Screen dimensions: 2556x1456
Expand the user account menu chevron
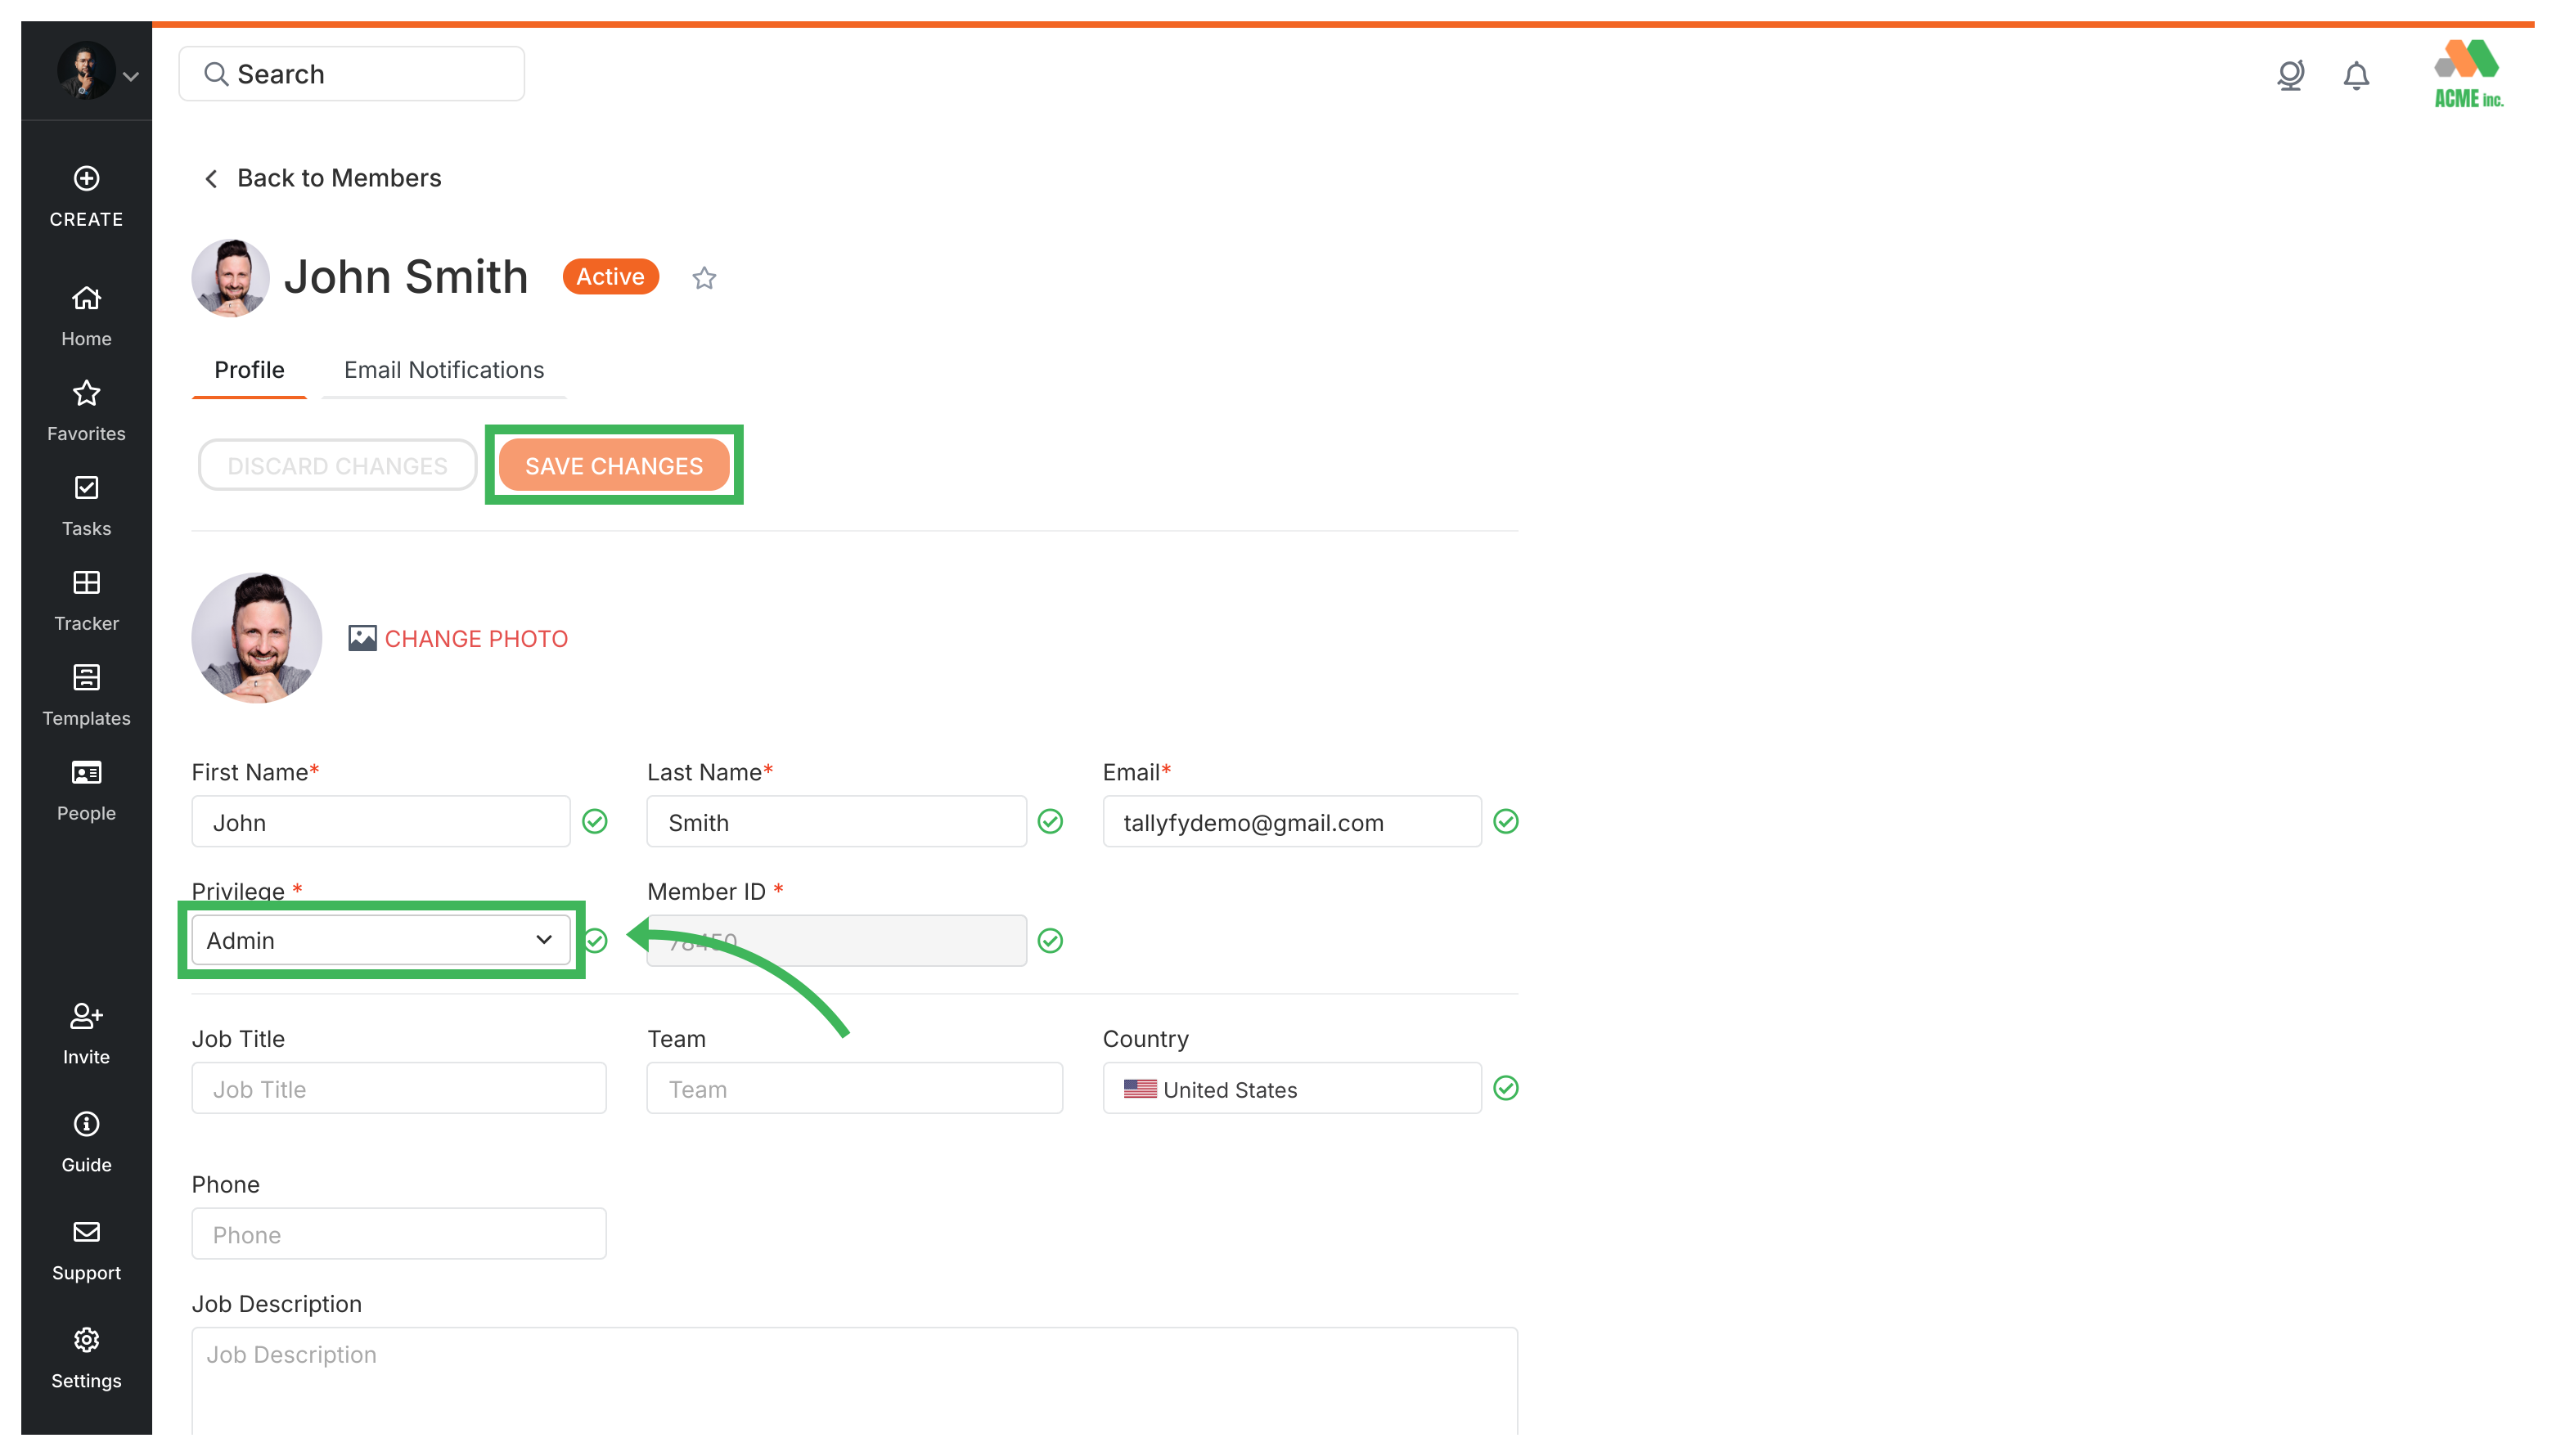(131, 75)
